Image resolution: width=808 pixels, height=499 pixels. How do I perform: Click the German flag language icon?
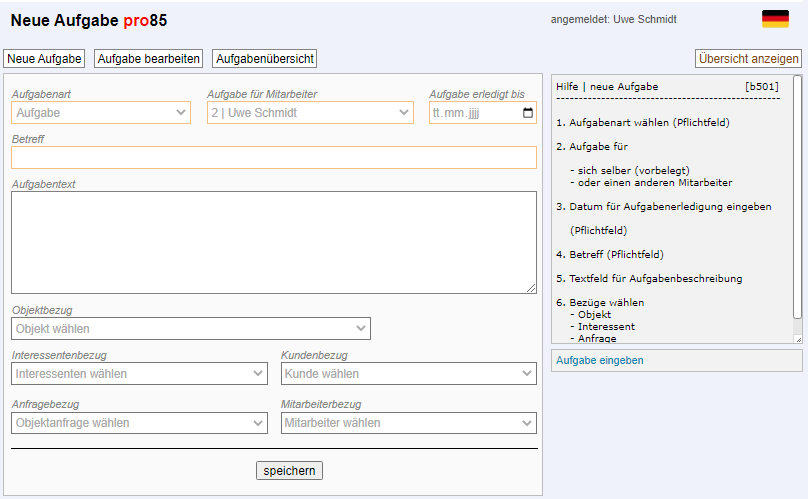pos(775,19)
